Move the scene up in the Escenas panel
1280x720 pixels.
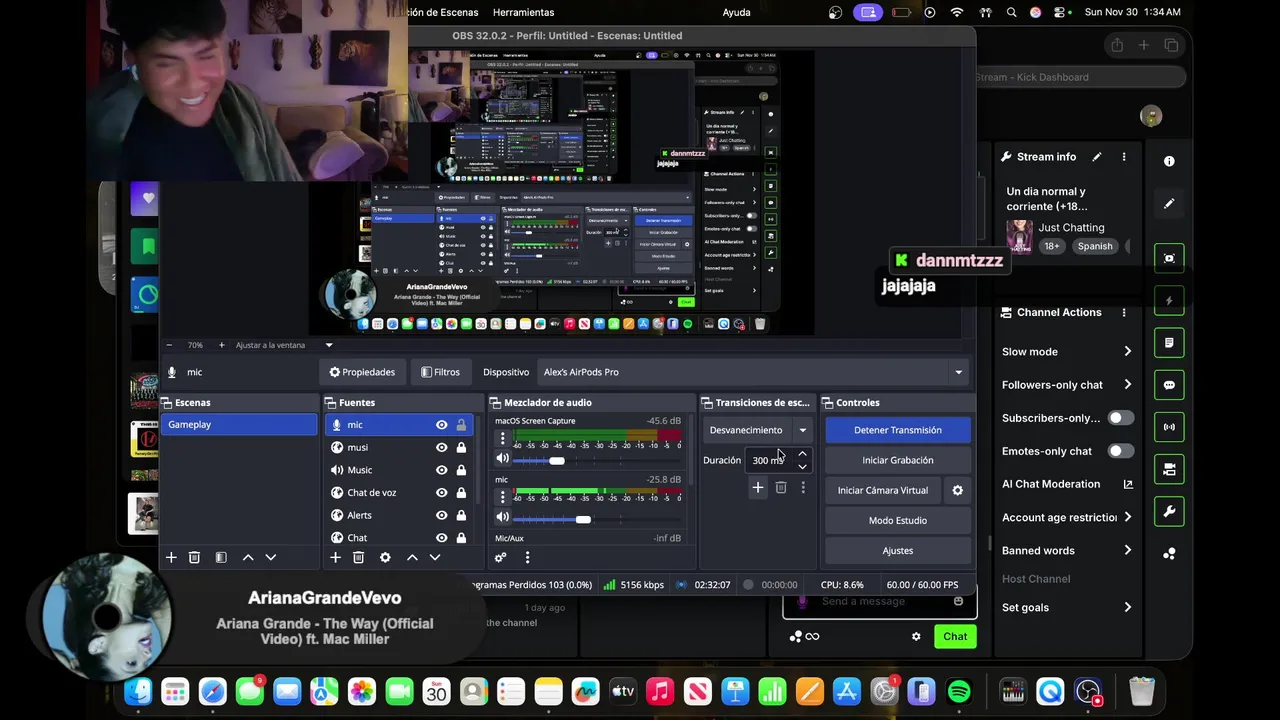pyautogui.click(x=248, y=557)
